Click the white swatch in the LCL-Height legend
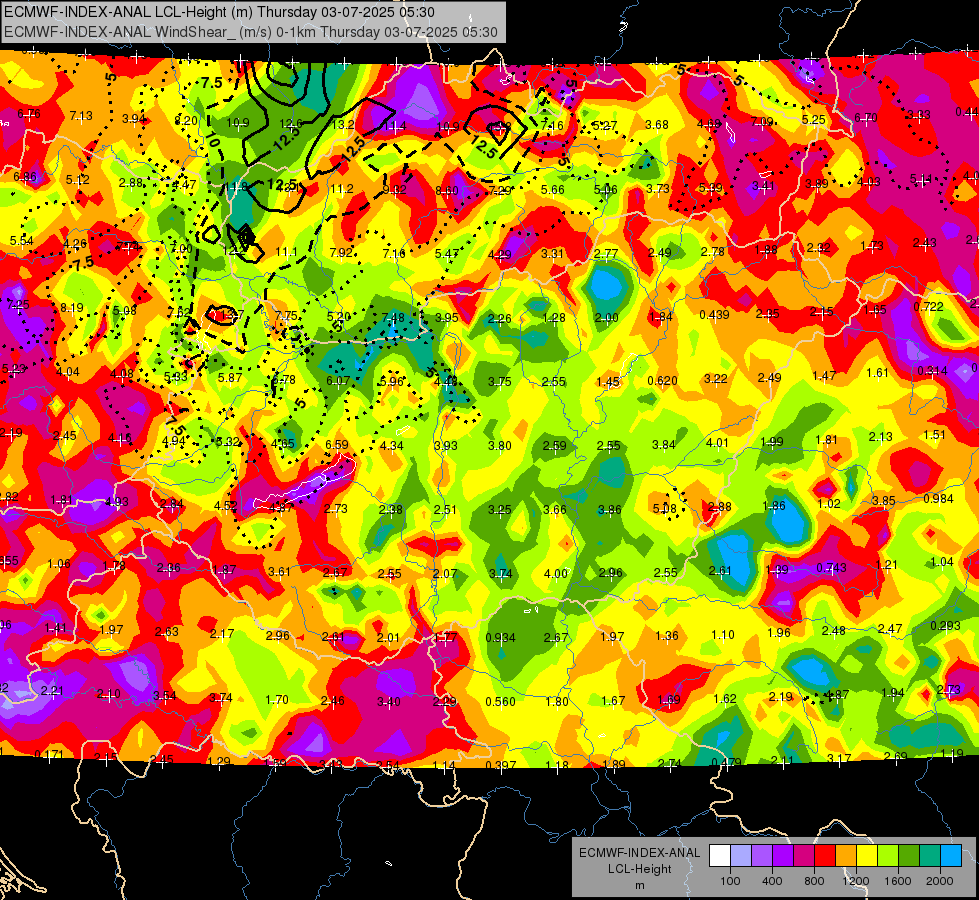The height and width of the screenshot is (900, 979). 720,856
